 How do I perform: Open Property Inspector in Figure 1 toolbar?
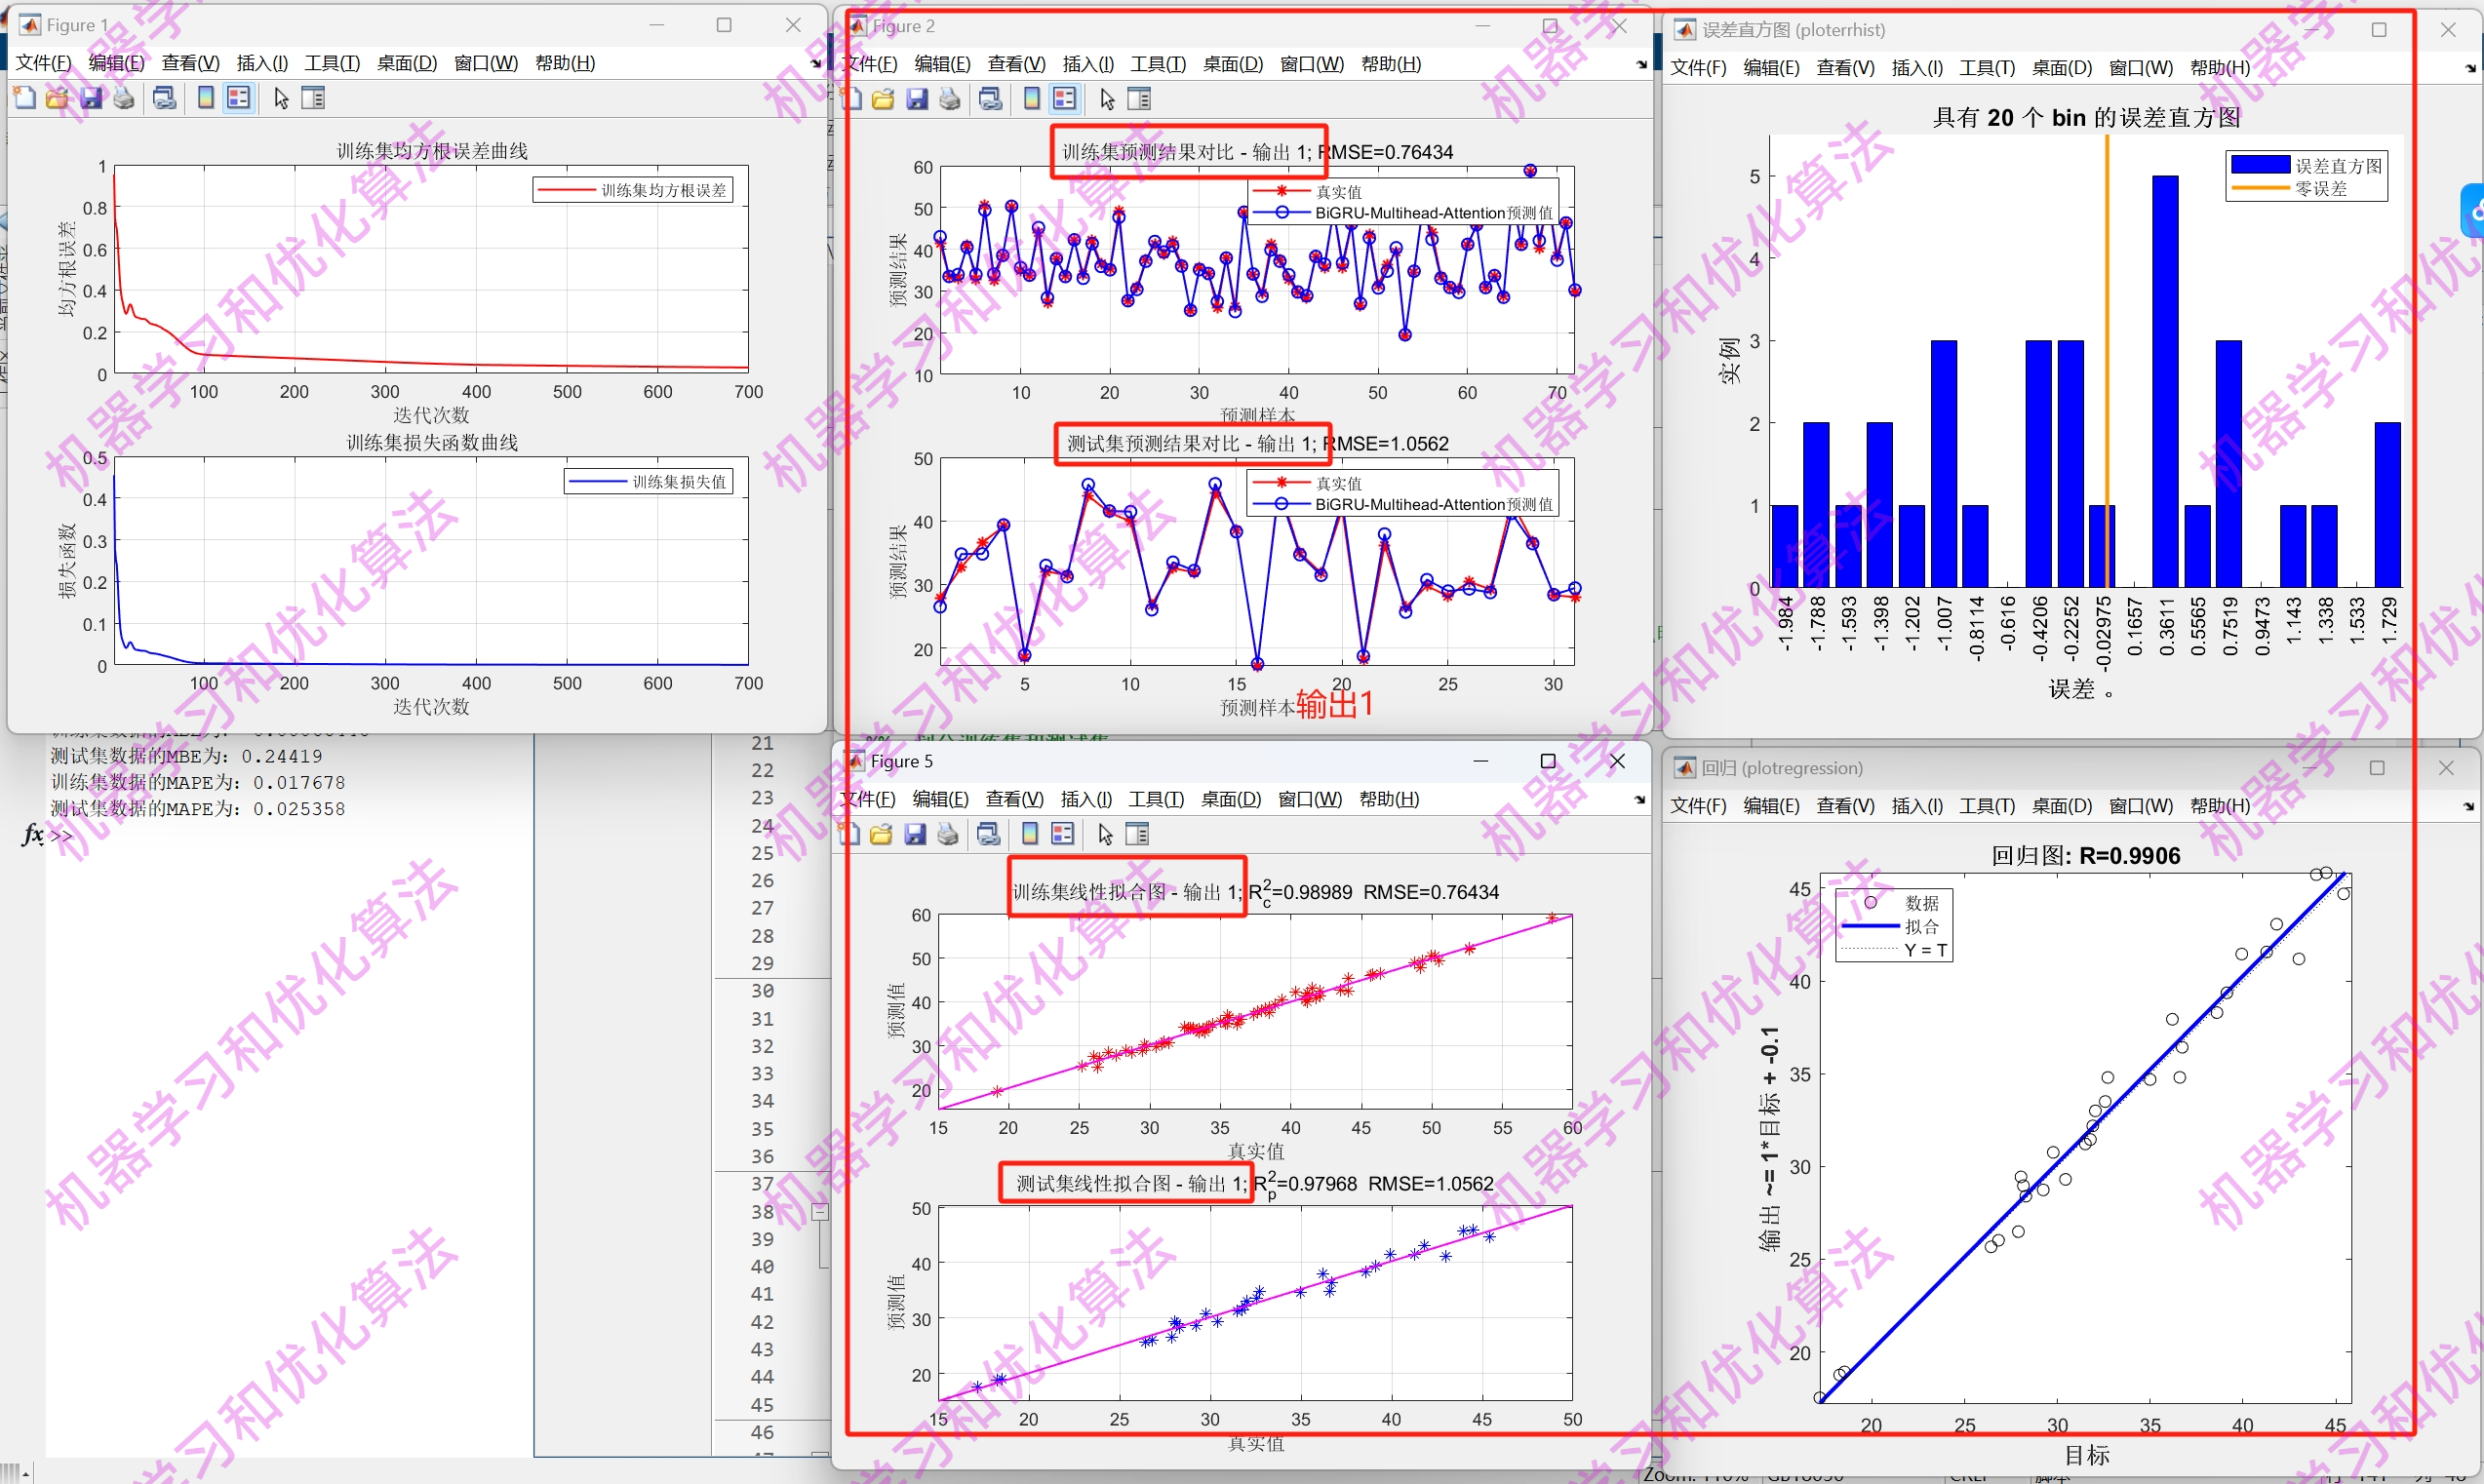[x=313, y=98]
